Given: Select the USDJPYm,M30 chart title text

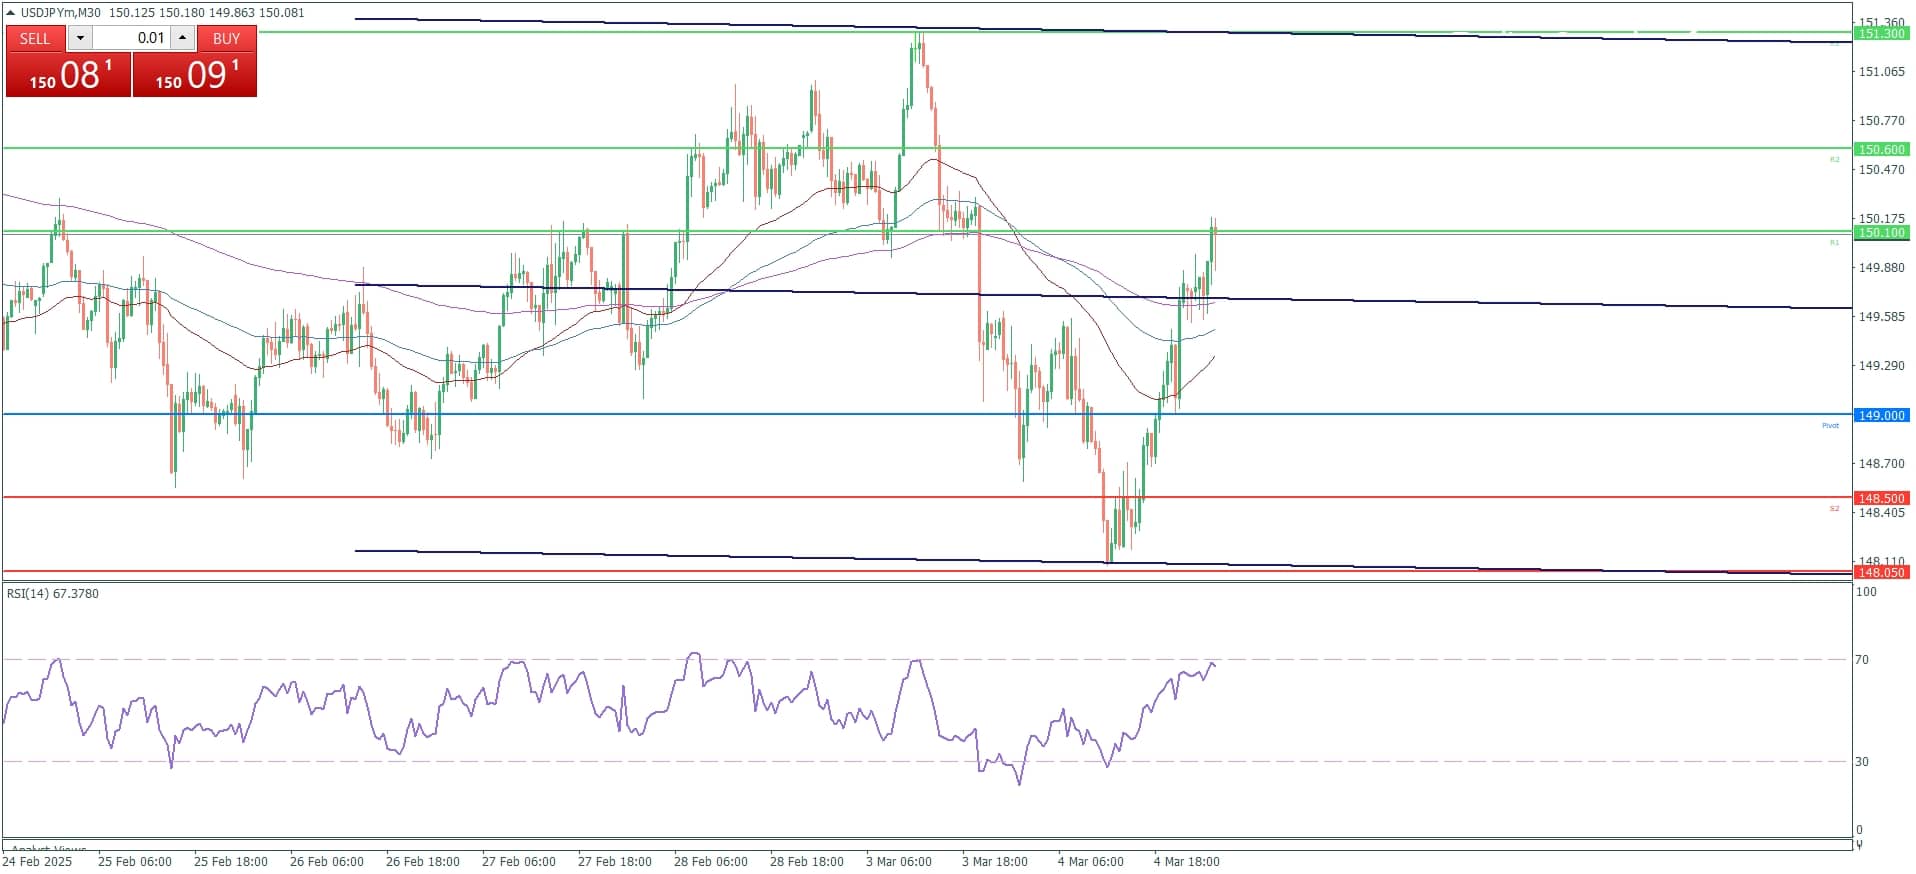Looking at the screenshot, I should (61, 13).
